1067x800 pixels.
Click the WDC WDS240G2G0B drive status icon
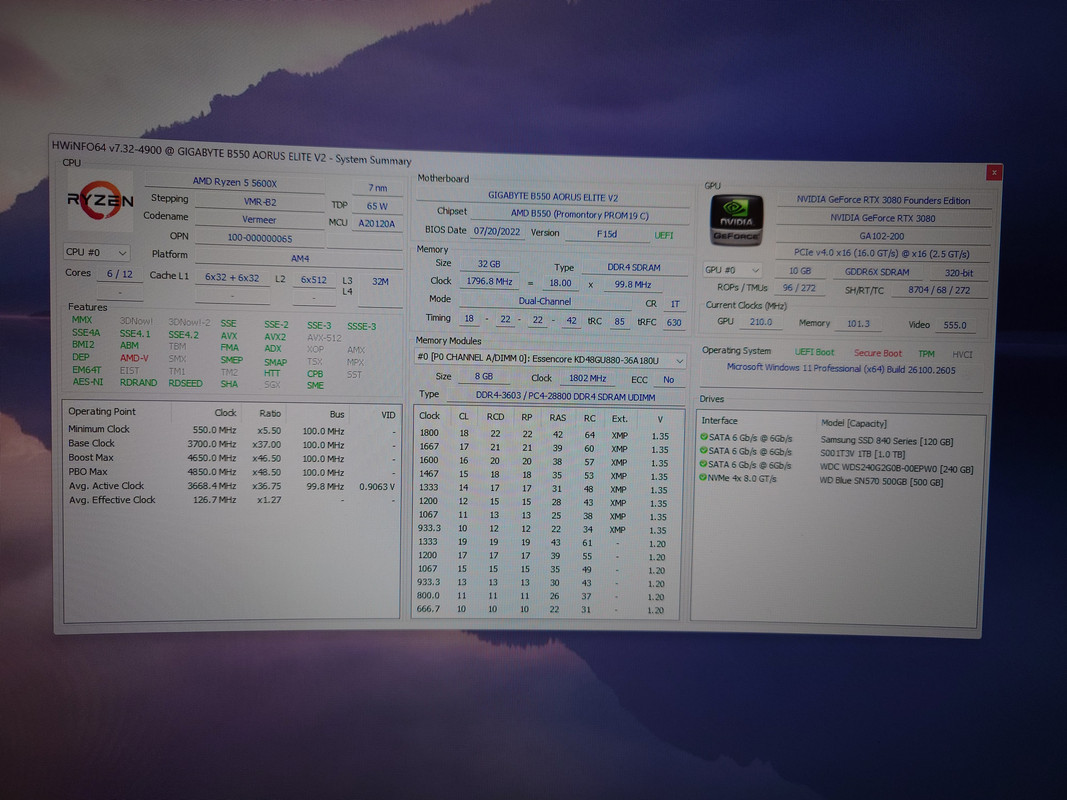click(703, 465)
